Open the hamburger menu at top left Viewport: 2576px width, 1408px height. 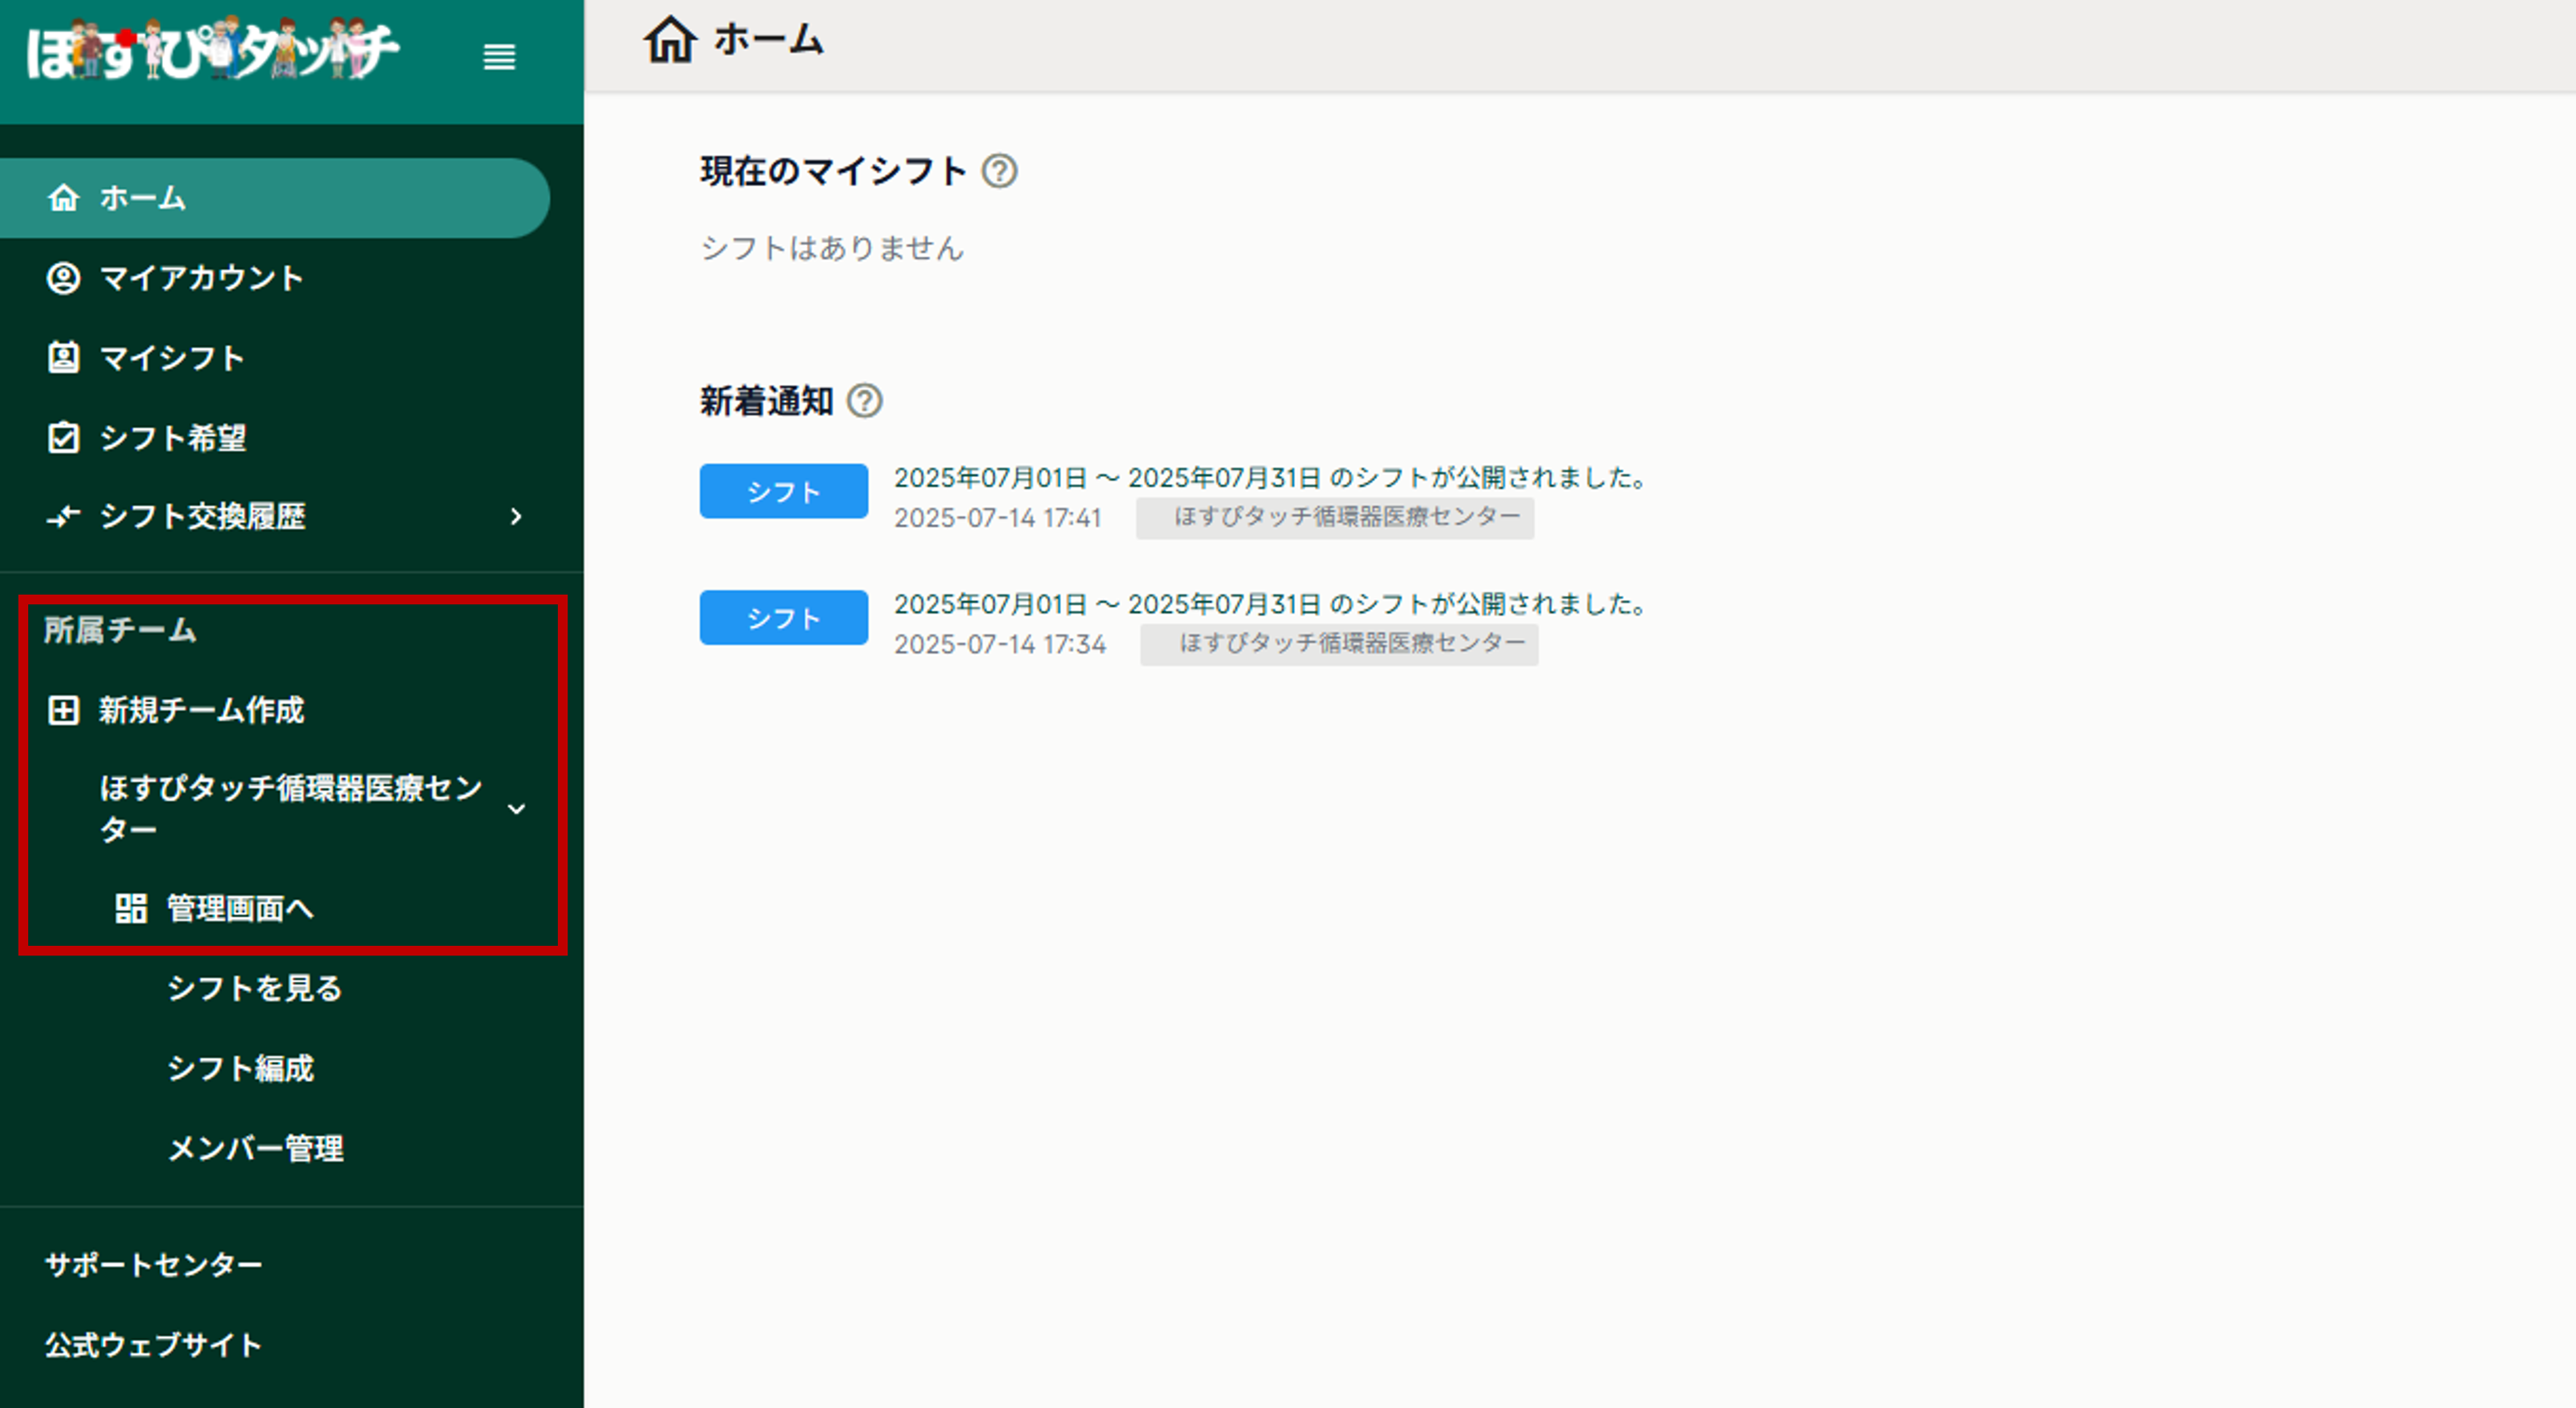(x=499, y=58)
